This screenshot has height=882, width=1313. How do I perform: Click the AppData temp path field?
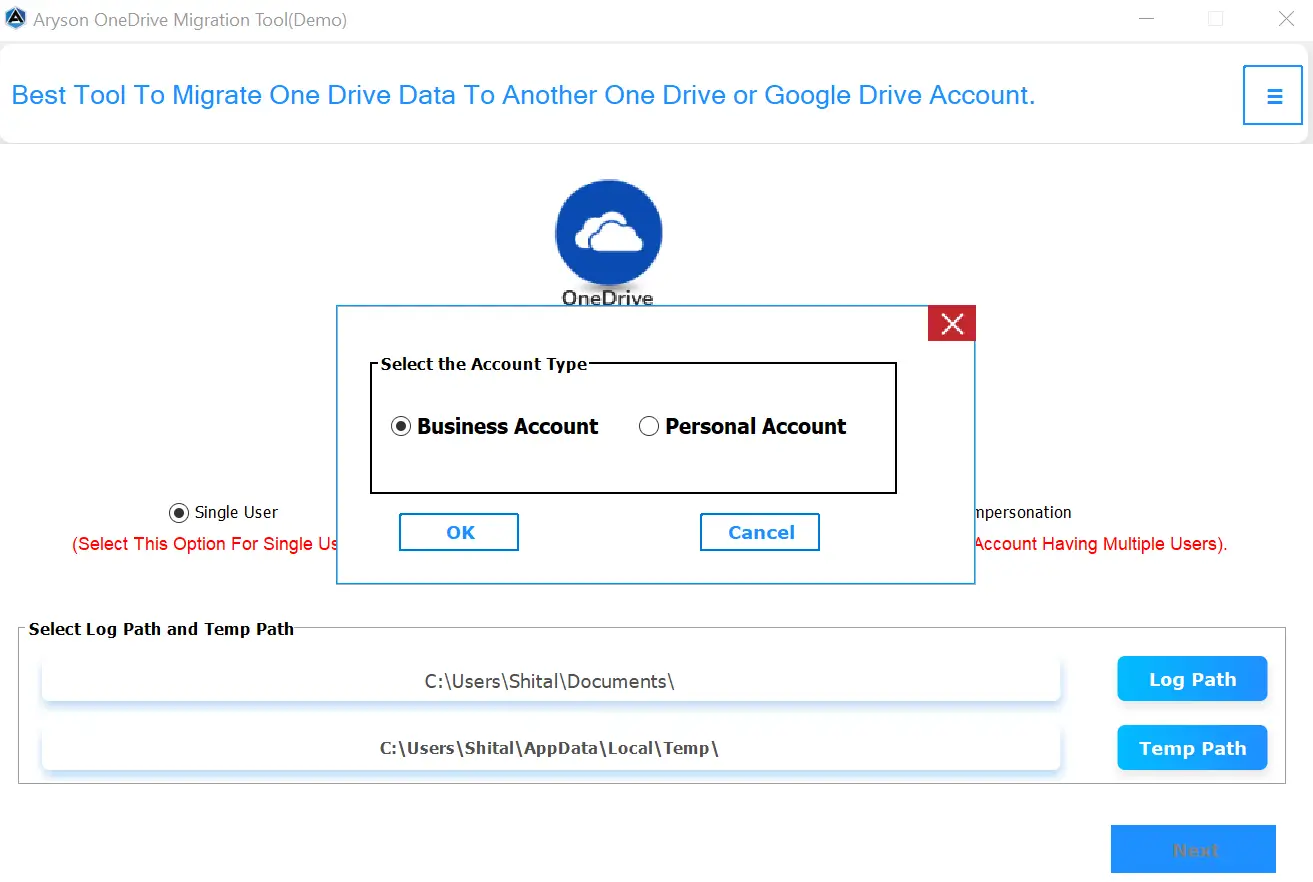(x=550, y=747)
